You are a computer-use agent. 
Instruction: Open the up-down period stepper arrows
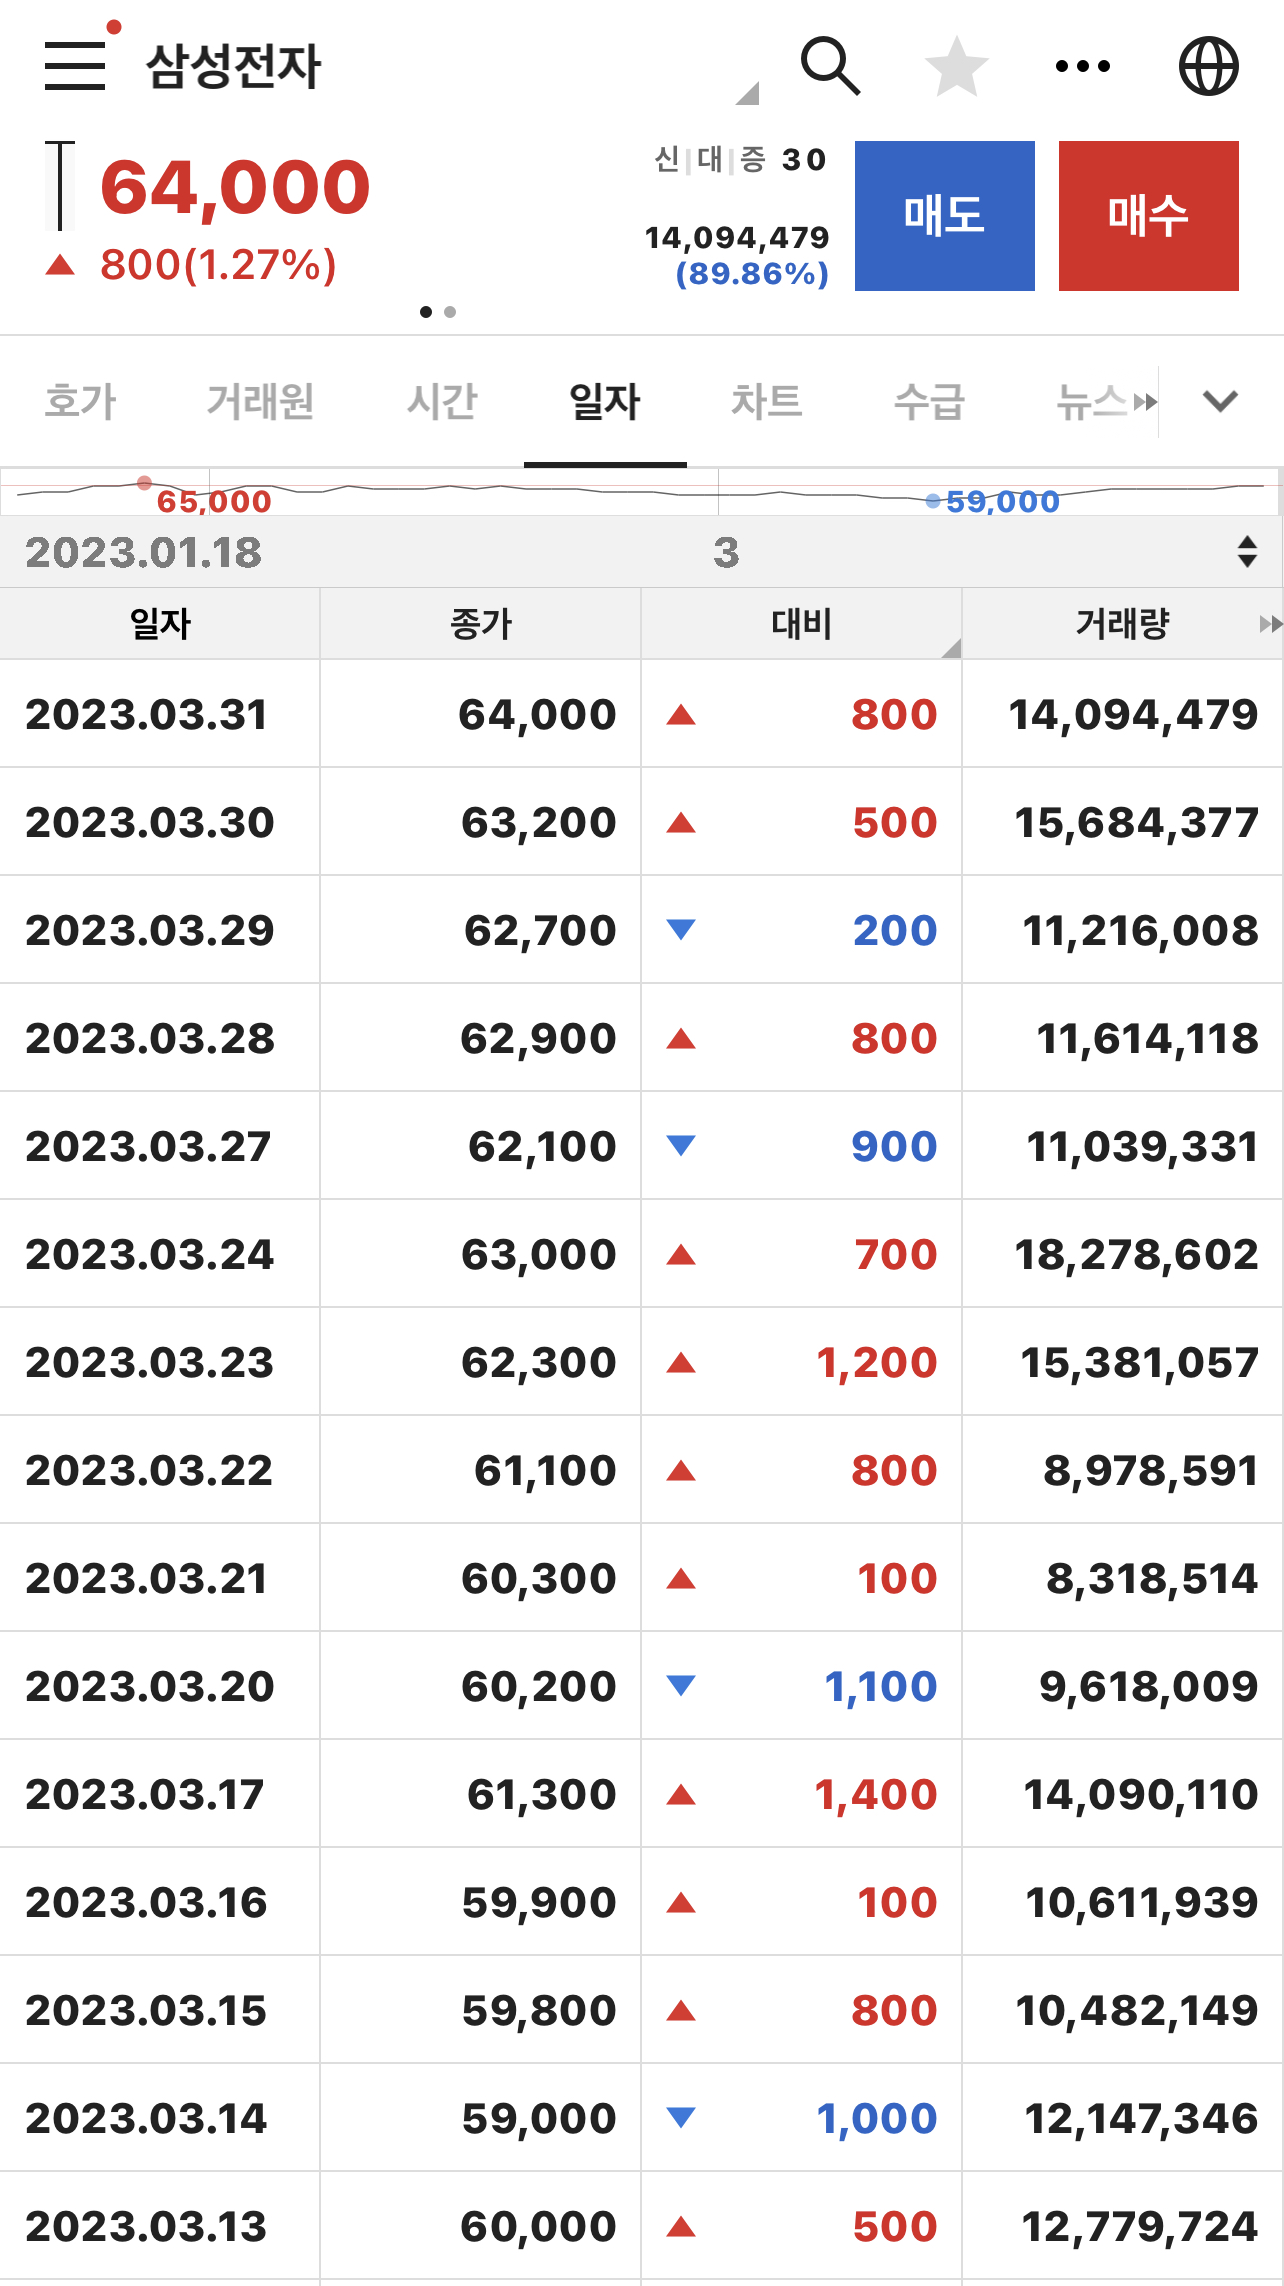[x=1246, y=552]
